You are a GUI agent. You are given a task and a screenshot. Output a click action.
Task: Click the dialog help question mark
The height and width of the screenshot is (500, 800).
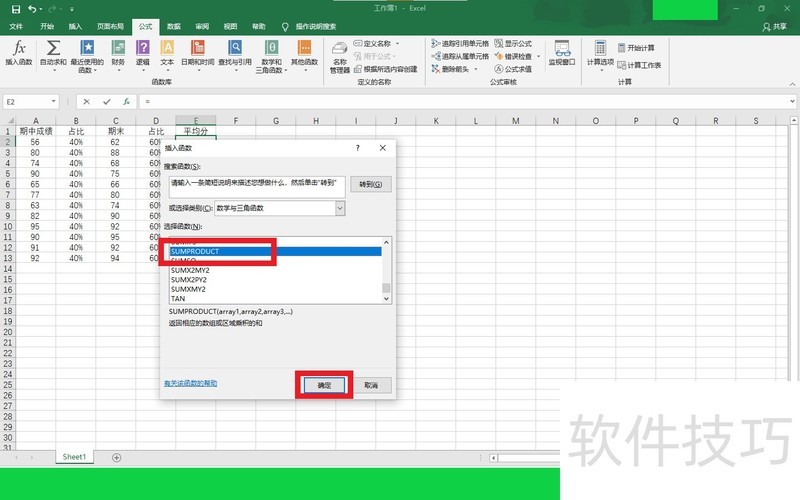[x=358, y=148]
